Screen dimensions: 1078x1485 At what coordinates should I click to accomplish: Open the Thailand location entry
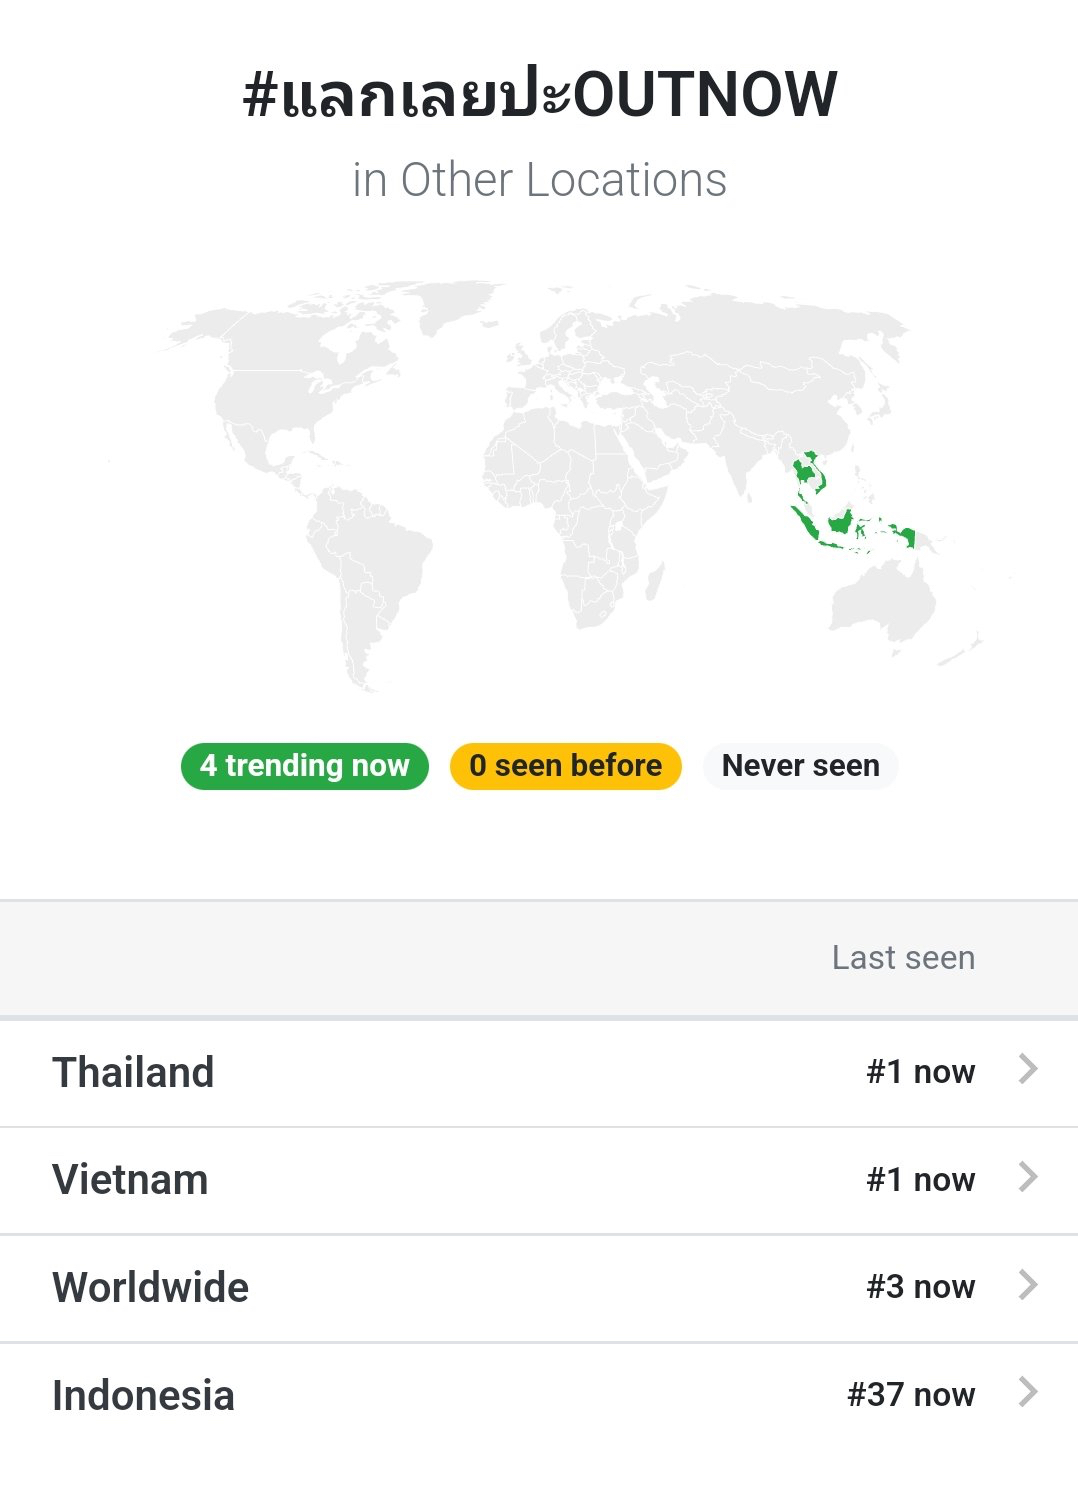[x=133, y=1072]
